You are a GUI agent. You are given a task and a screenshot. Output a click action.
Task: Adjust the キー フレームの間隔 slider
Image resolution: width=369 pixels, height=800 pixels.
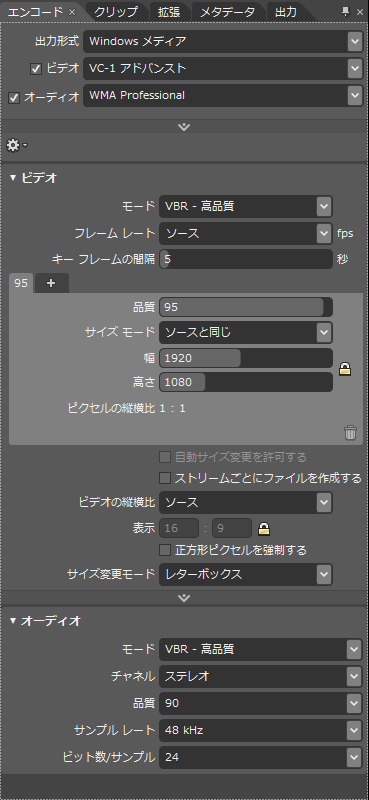246,259
